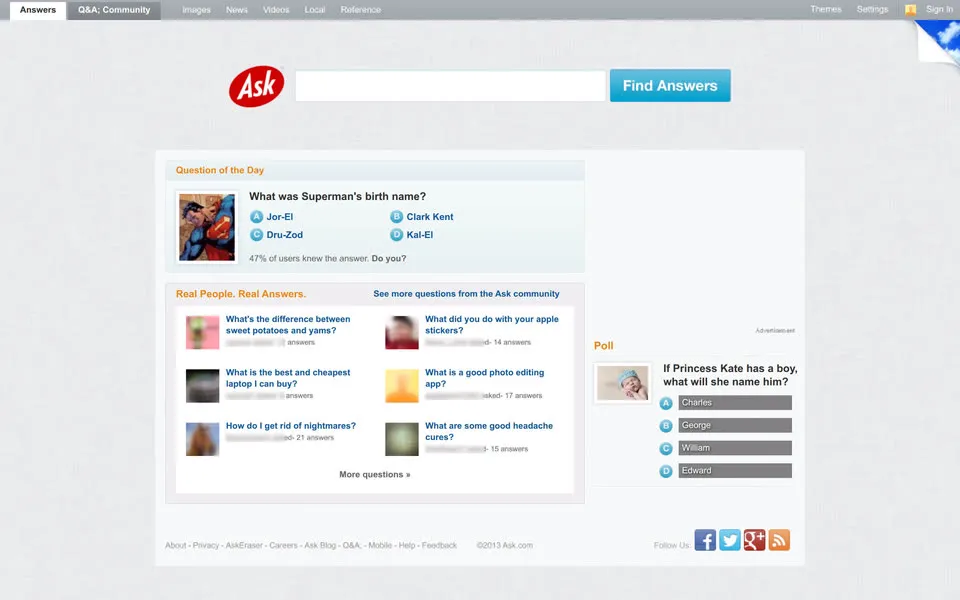The image size is (960, 600).
Task: Click the Find Answers button
Action: coord(670,85)
